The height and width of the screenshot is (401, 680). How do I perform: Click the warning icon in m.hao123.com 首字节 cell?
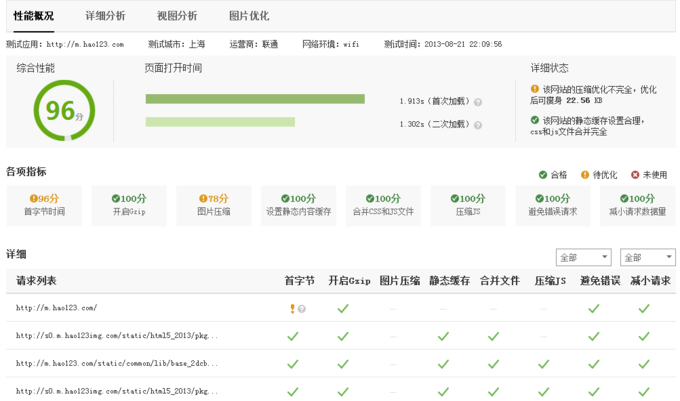click(x=292, y=308)
